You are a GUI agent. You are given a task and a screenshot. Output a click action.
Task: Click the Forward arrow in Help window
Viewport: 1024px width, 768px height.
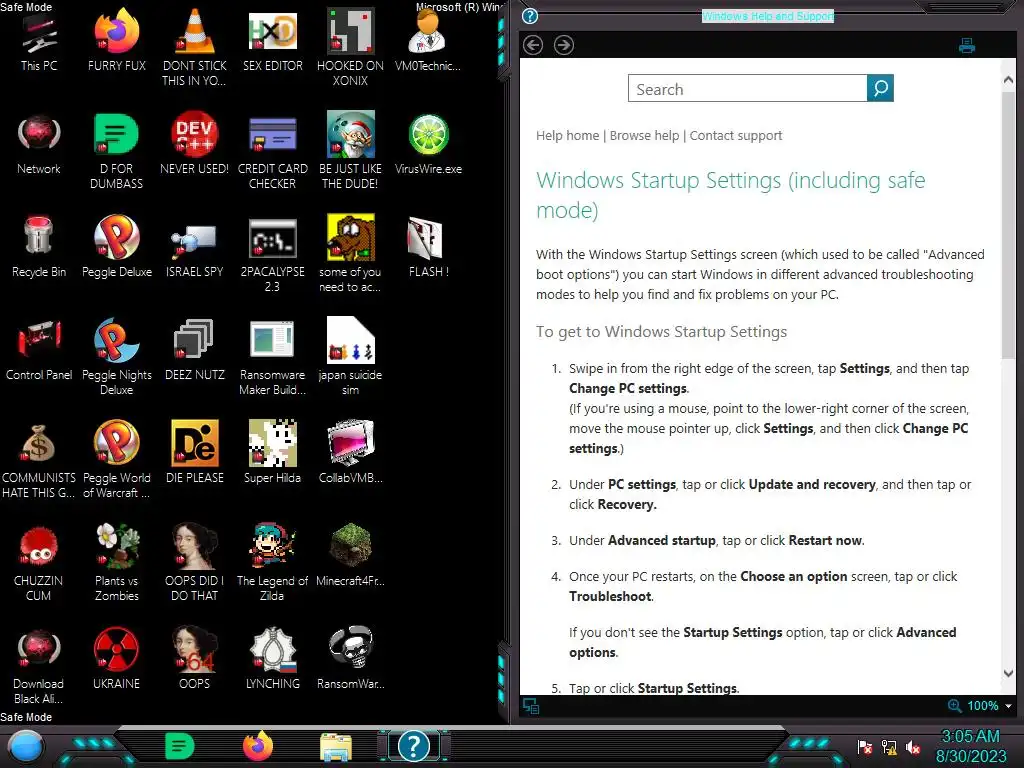point(564,45)
